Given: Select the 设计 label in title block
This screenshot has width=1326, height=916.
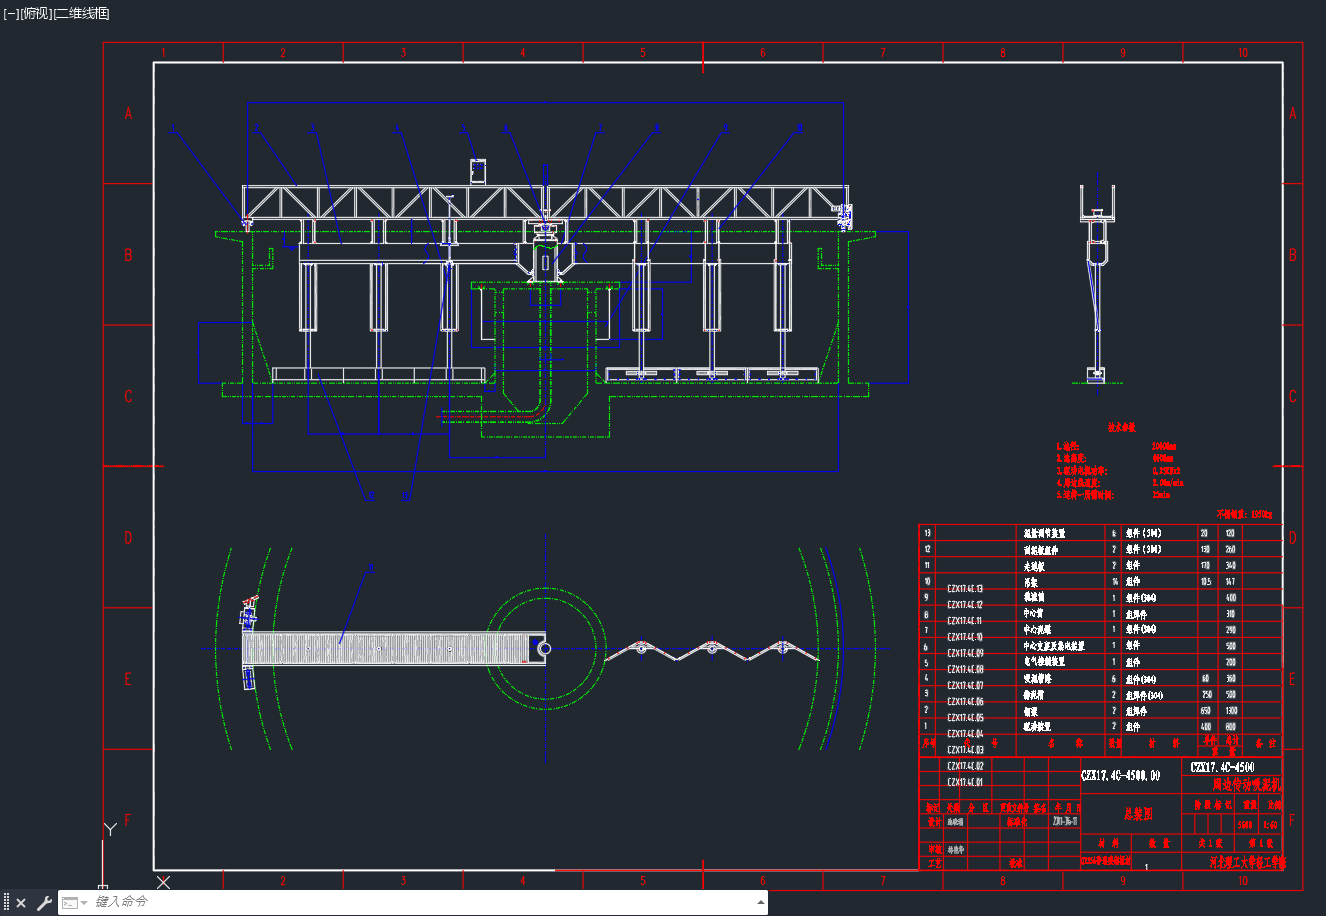Looking at the screenshot, I should (x=934, y=822).
